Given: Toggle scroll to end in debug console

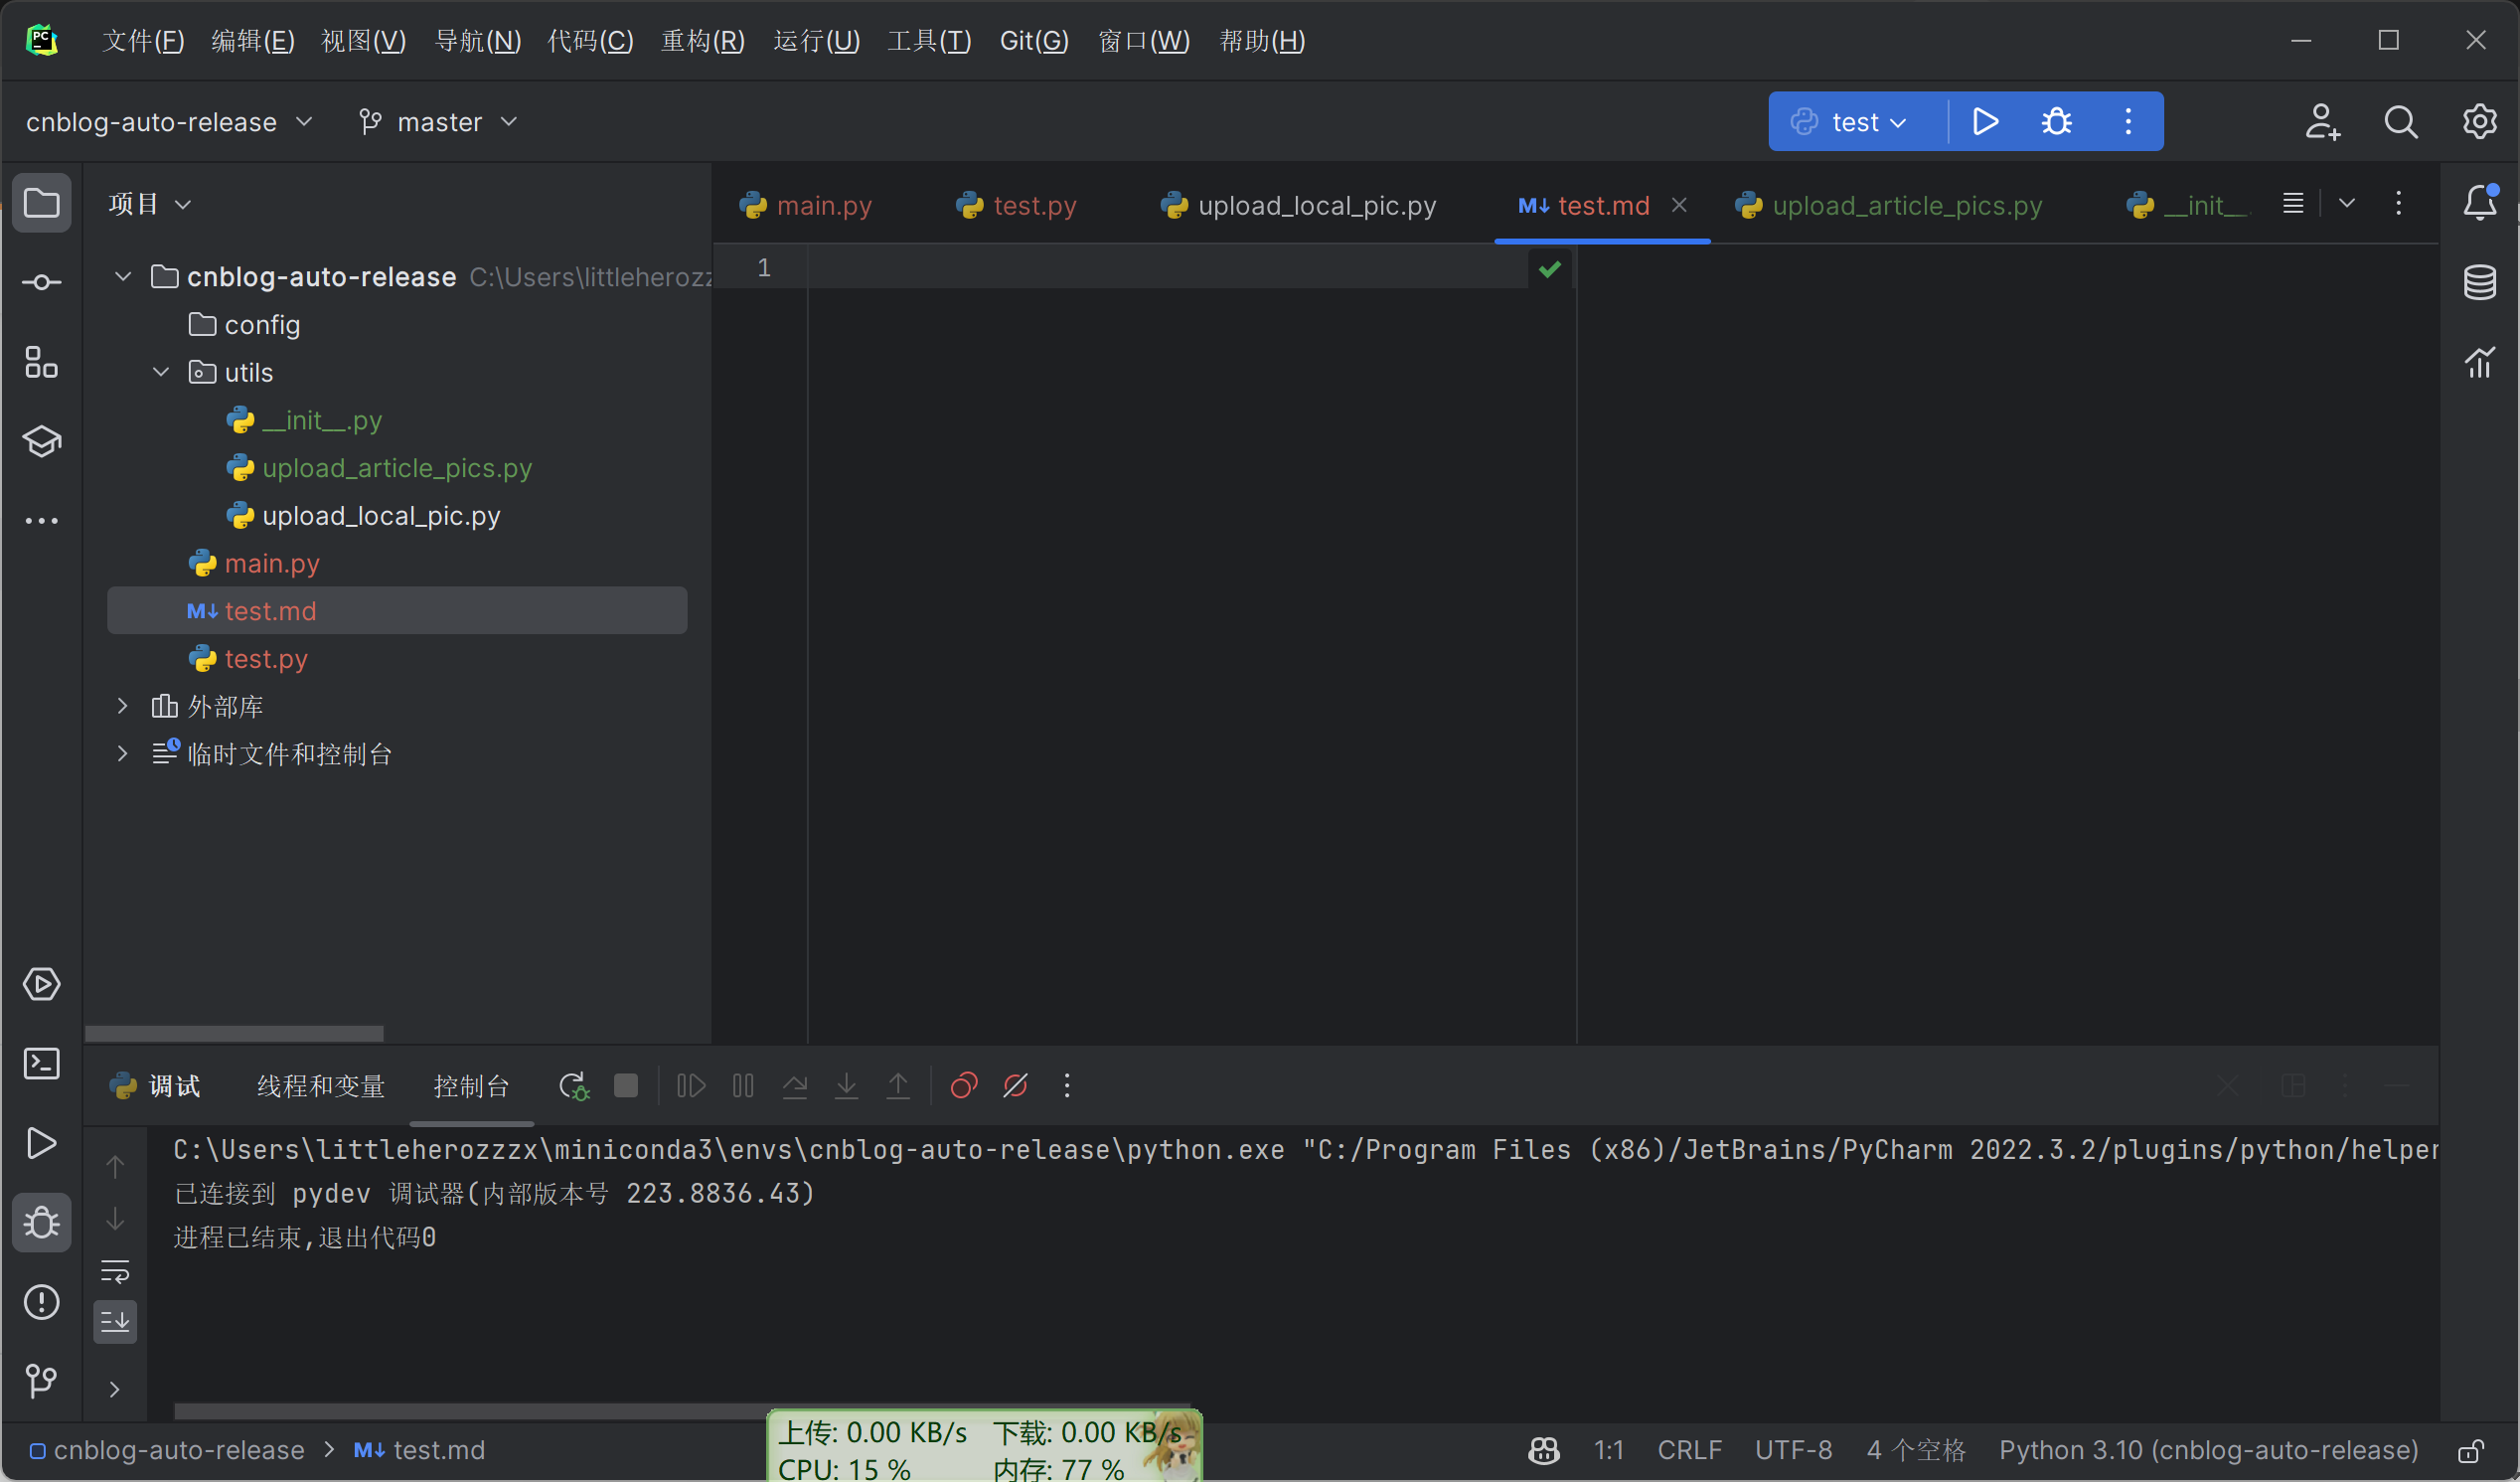Looking at the screenshot, I should coord(115,1322).
